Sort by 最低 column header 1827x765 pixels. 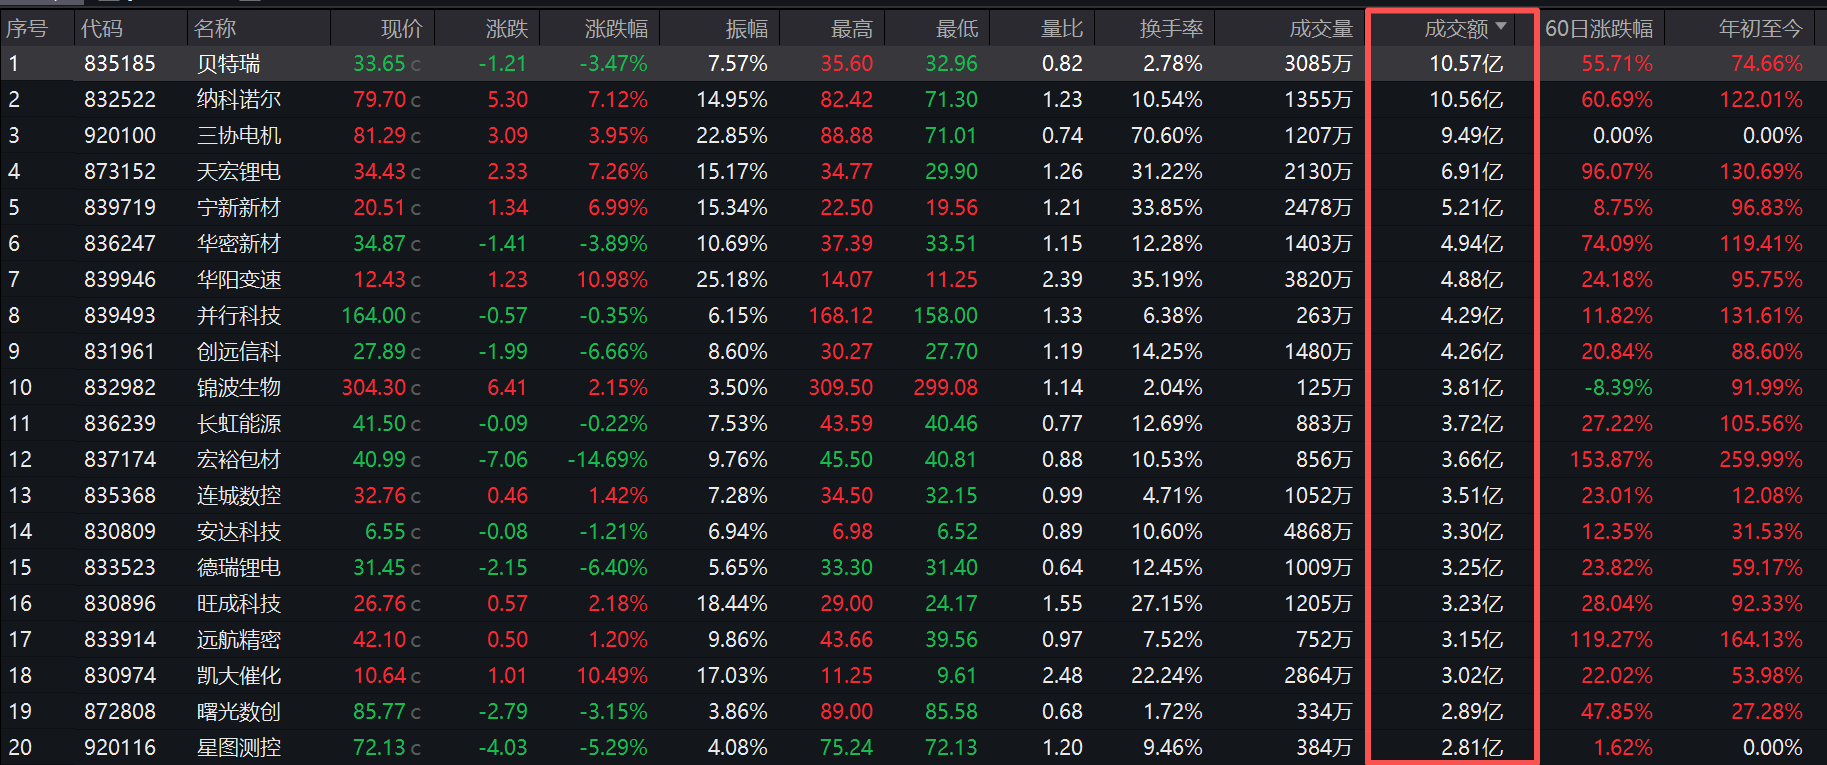point(957,29)
